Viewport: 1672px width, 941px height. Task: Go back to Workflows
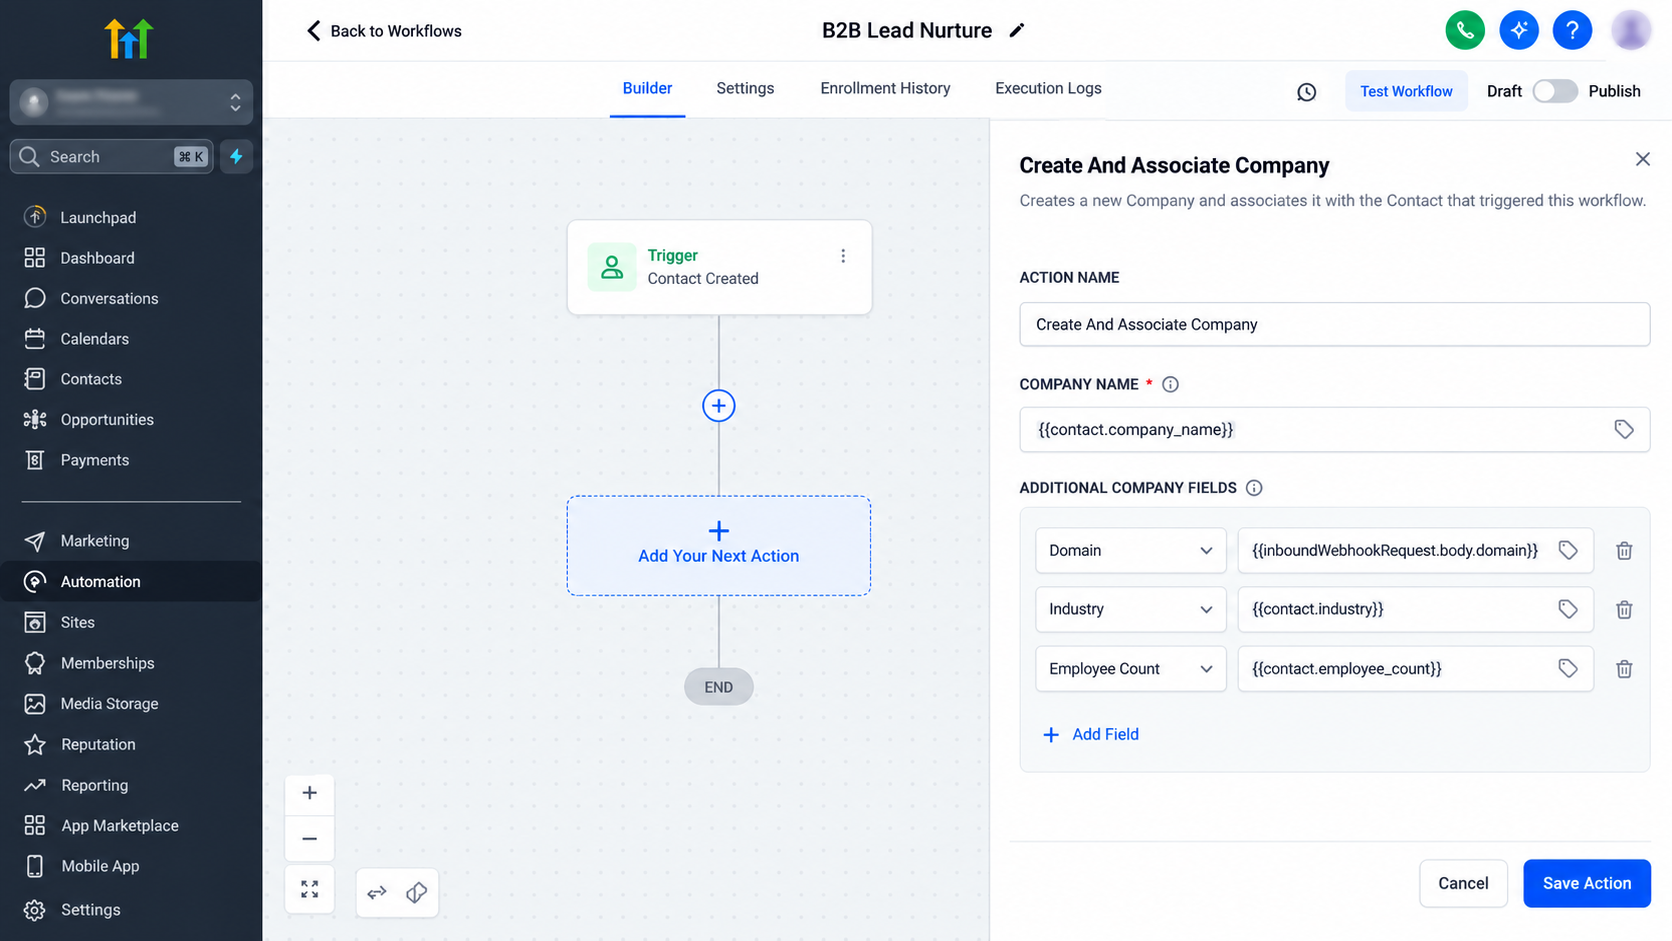coord(384,31)
